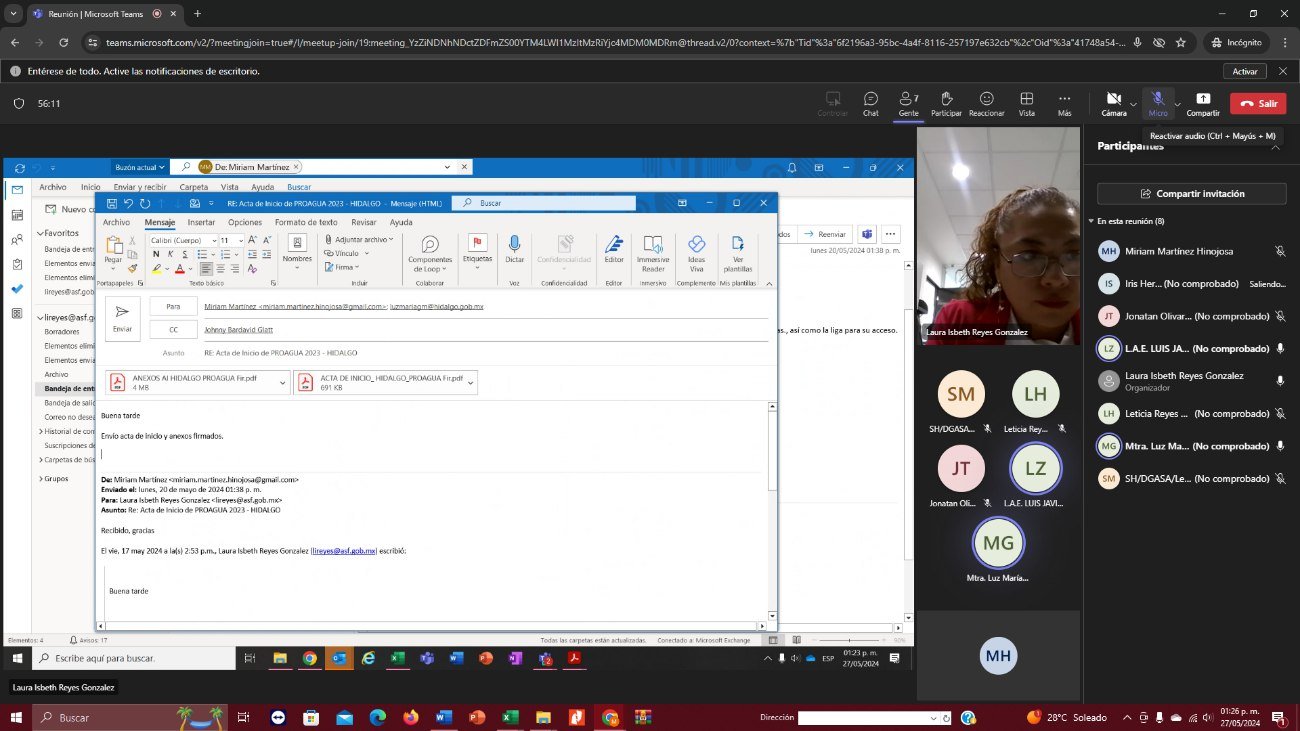Image resolution: width=1300 pixels, height=731 pixels.
Task: Raise hand with Participar icon
Action: [x=946, y=103]
